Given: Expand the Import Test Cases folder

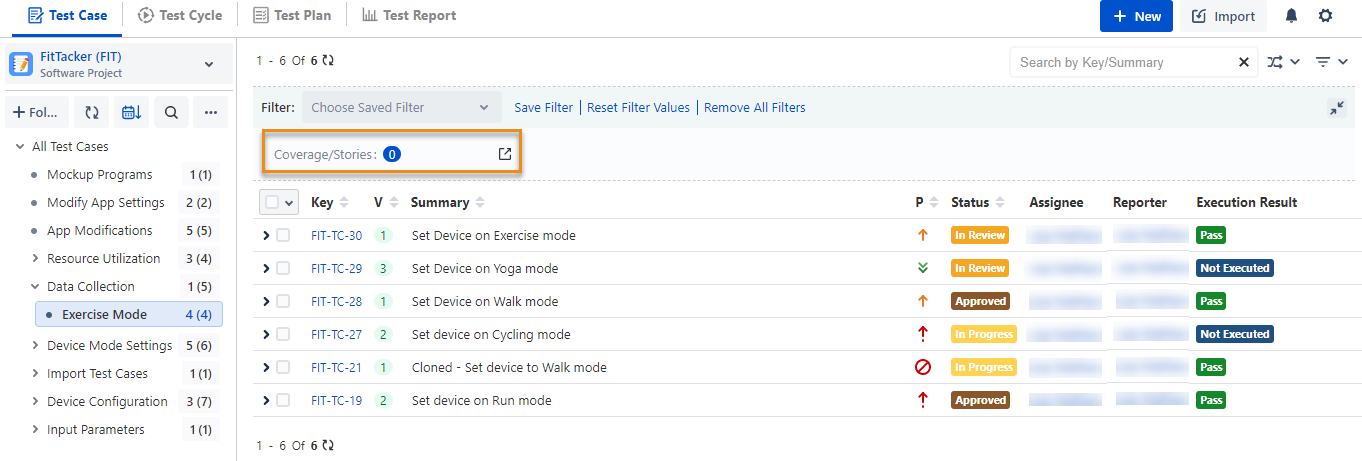Looking at the screenshot, I should (x=34, y=373).
